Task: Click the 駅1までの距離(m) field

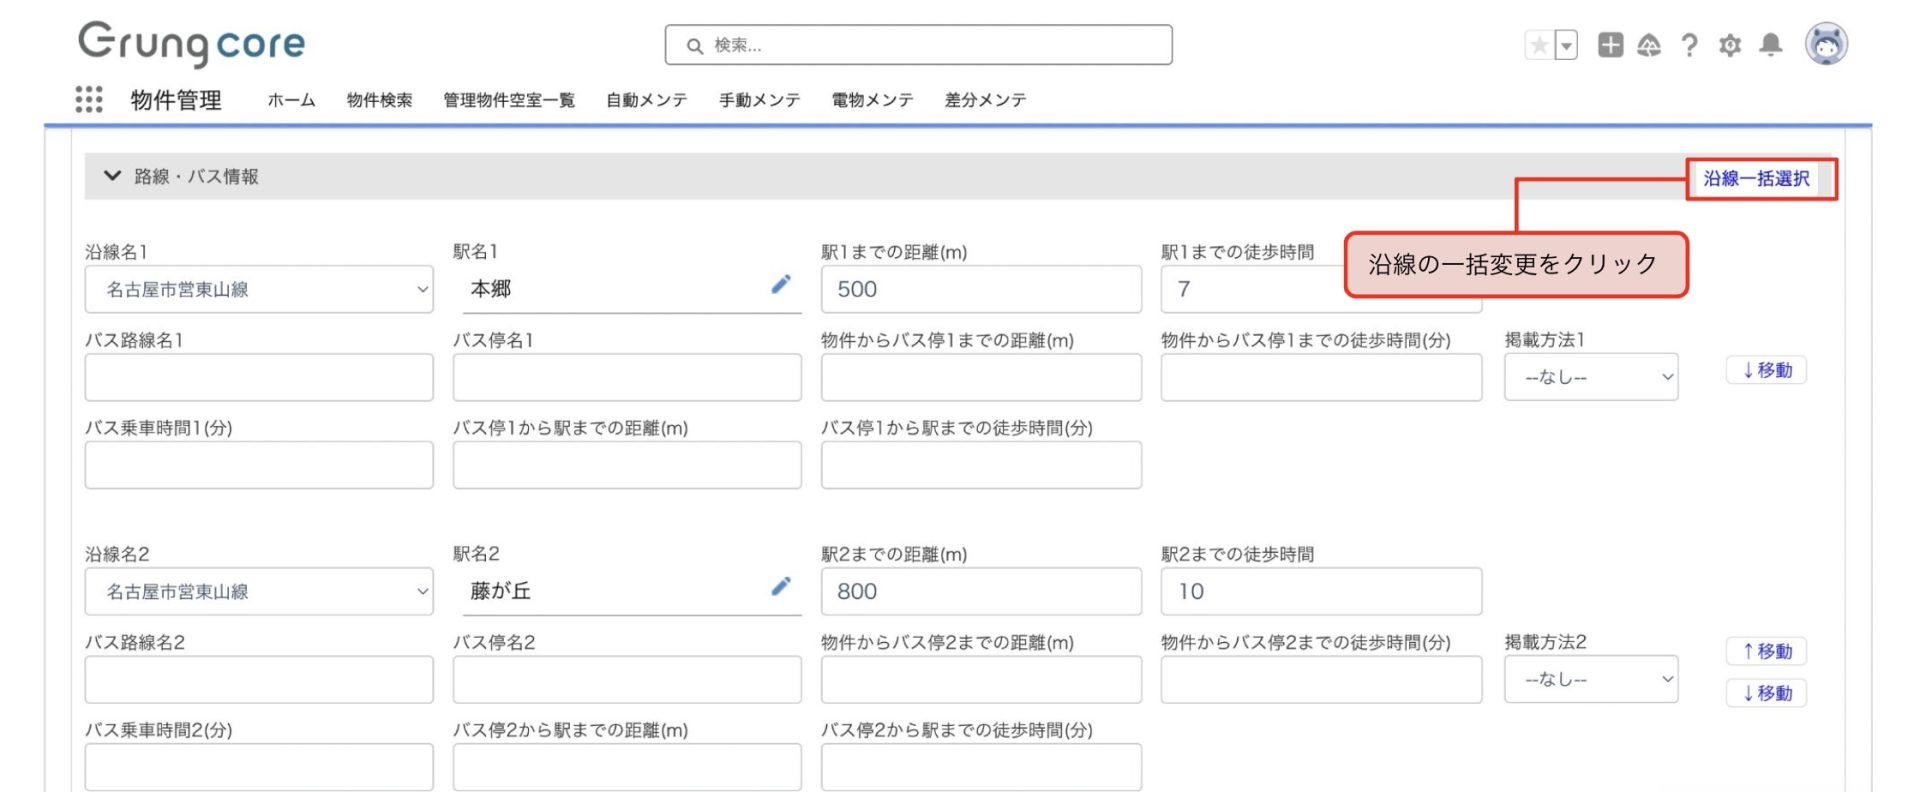Action: [980, 289]
